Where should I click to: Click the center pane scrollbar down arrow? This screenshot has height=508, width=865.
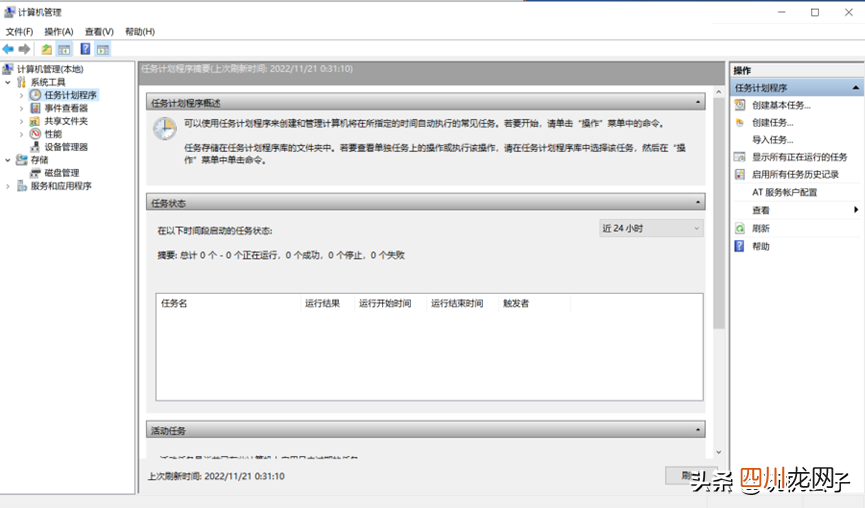coord(718,452)
